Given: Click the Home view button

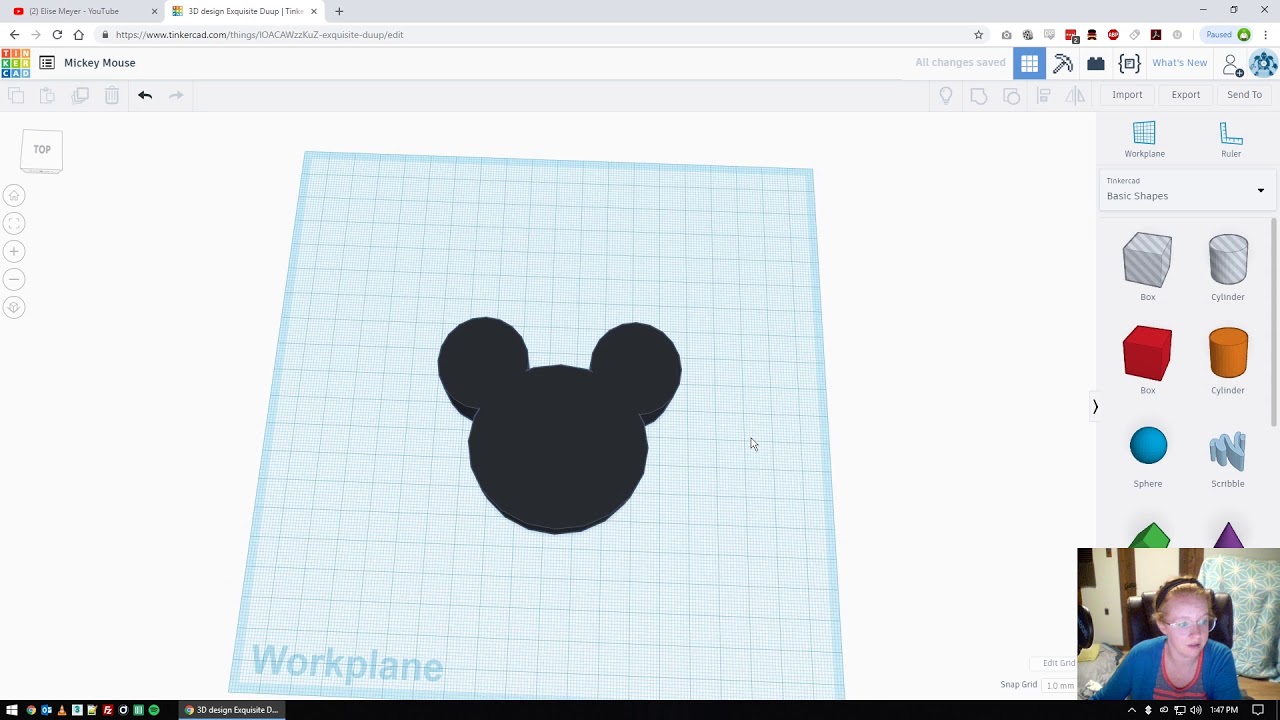Looking at the screenshot, I should [x=14, y=195].
